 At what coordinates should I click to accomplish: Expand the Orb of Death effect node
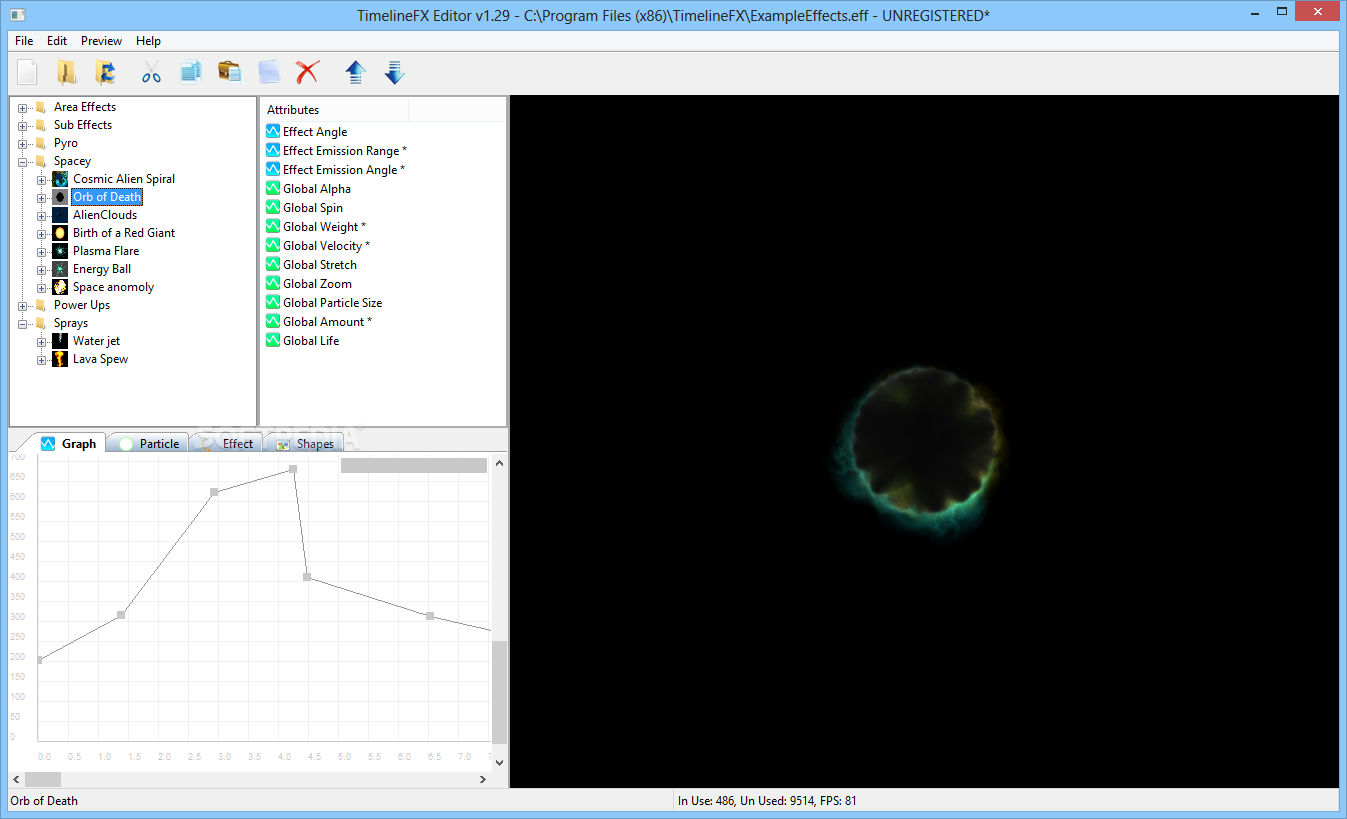pyautogui.click(x=42, y=198)
